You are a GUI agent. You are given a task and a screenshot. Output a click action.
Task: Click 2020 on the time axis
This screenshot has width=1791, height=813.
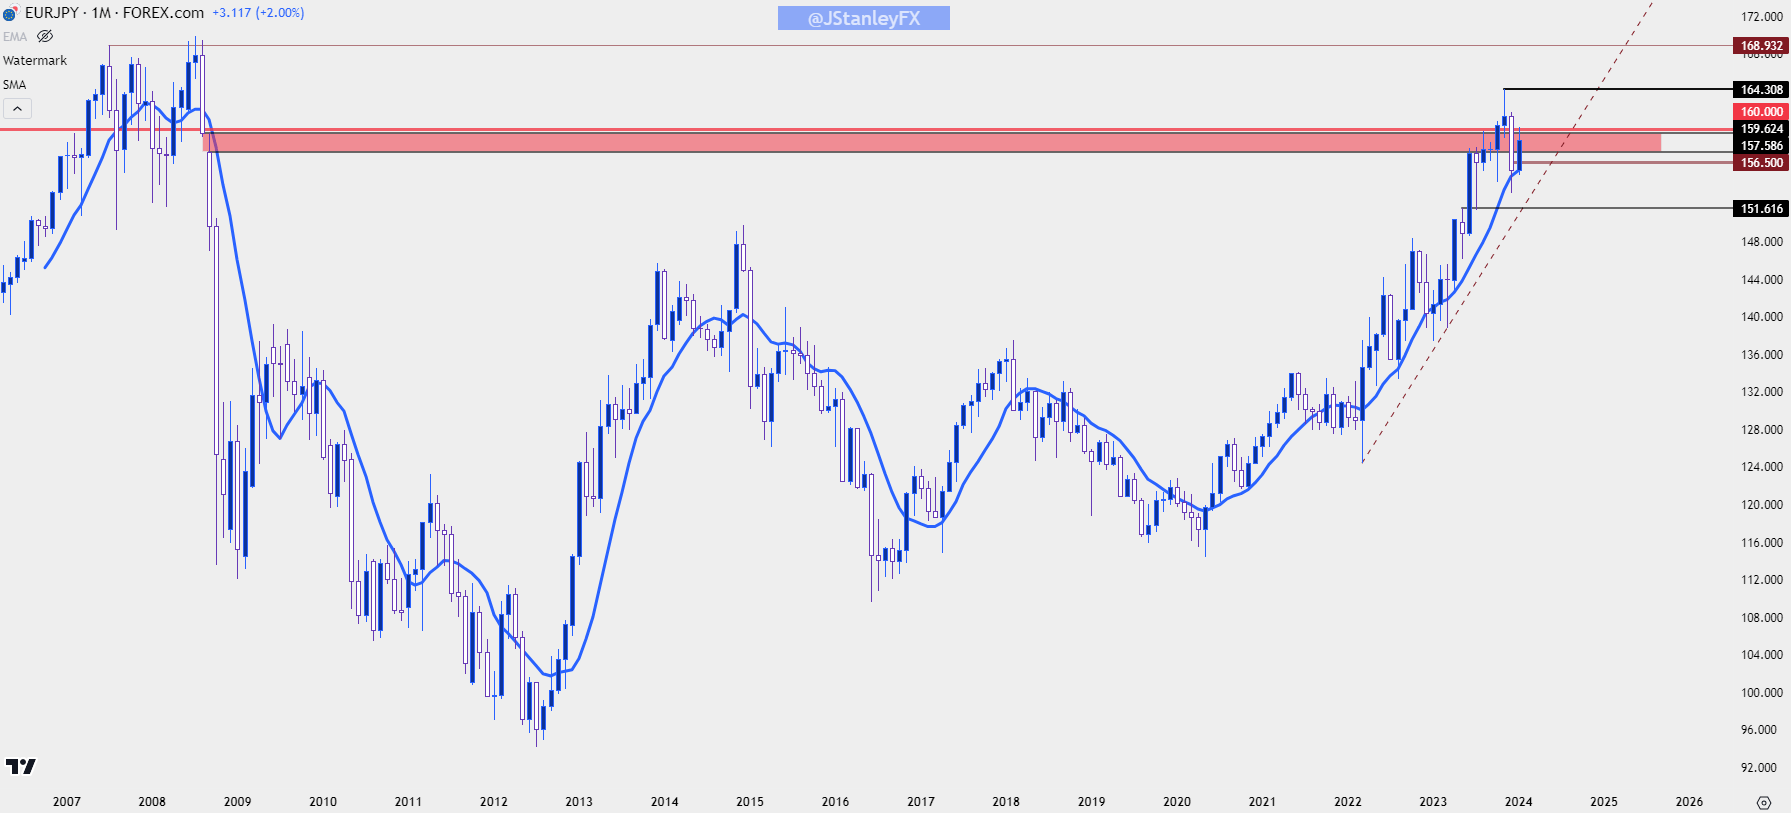pos(1177,802)
